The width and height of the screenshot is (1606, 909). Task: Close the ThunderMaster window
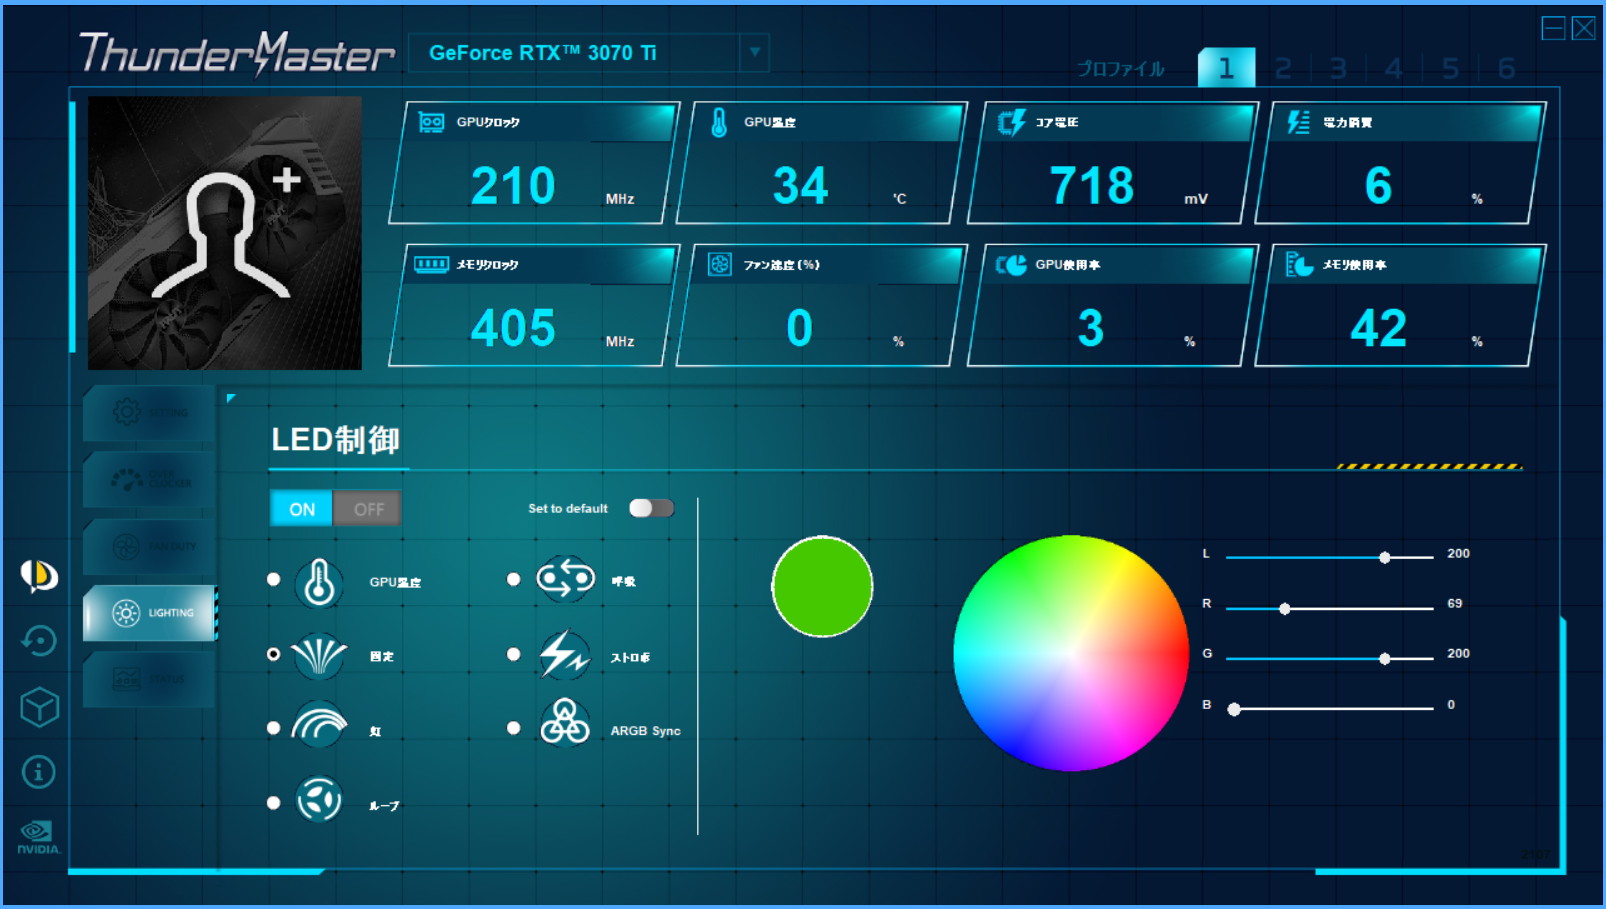[x=1584, y=28]
